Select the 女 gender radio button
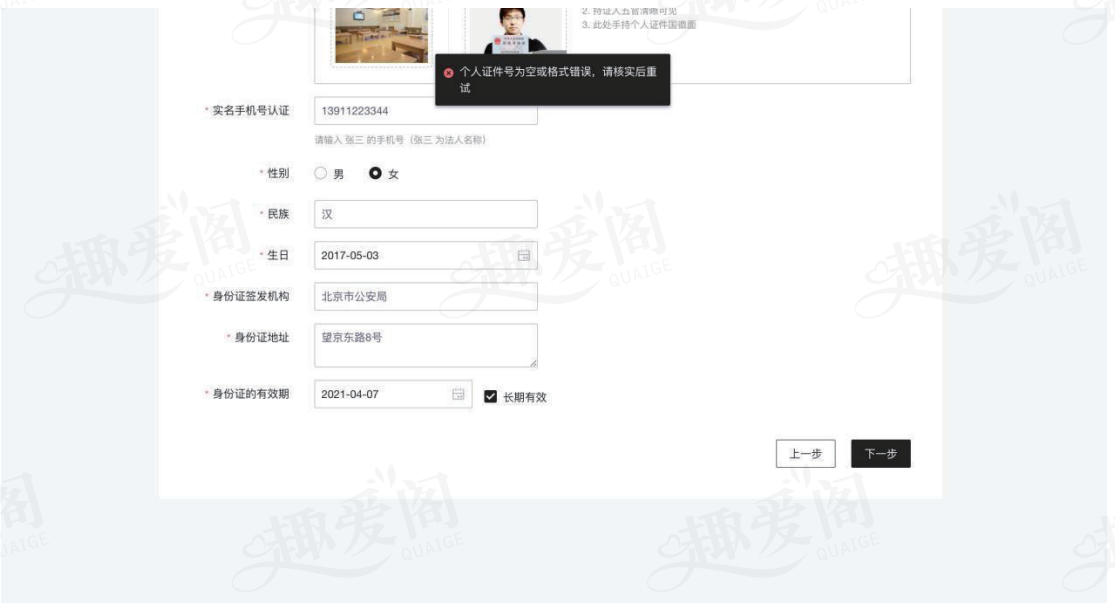Image resolution: width=1115 pixels, height=610 pixels. pyautogui.click(x=375, y=174)
